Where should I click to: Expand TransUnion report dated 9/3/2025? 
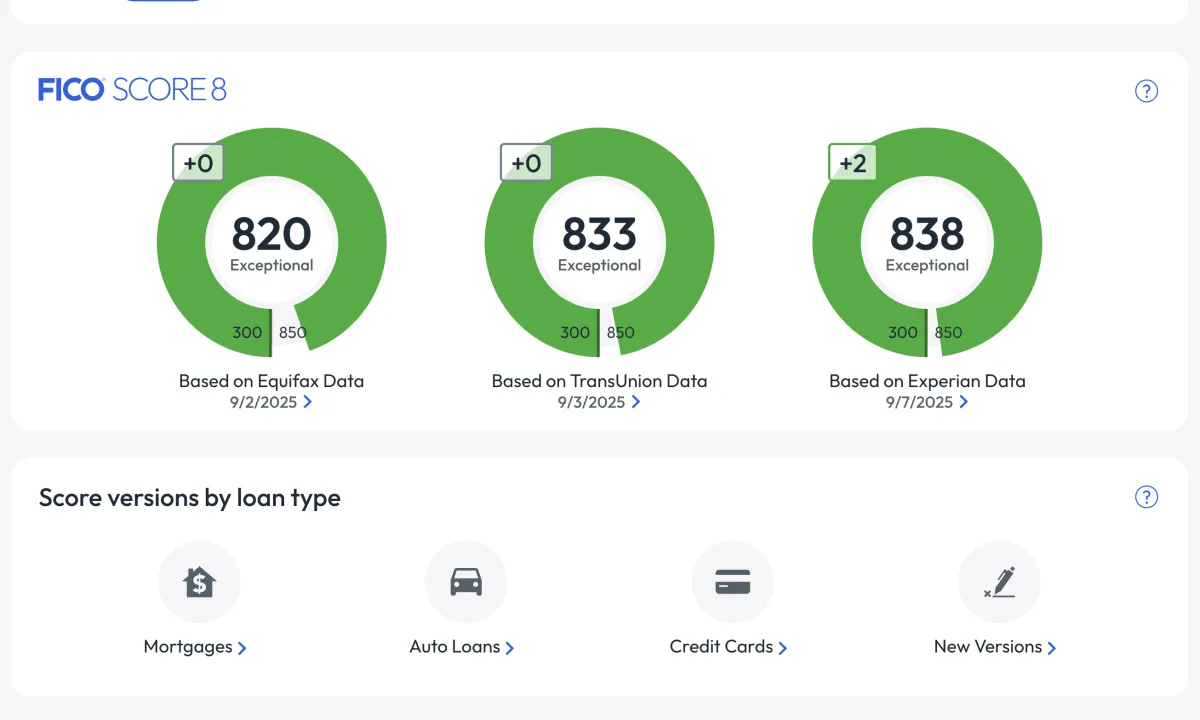point(600,402)
